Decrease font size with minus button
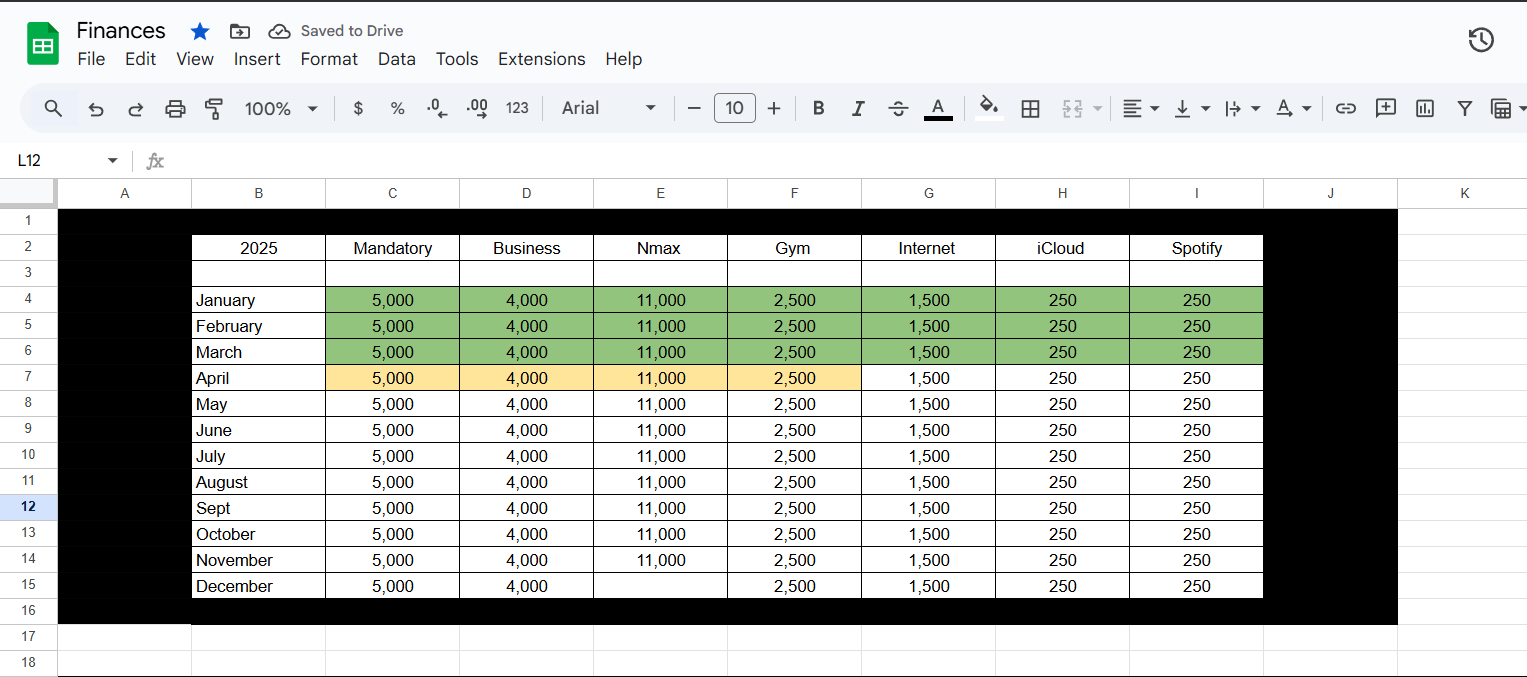 [694, 108]
